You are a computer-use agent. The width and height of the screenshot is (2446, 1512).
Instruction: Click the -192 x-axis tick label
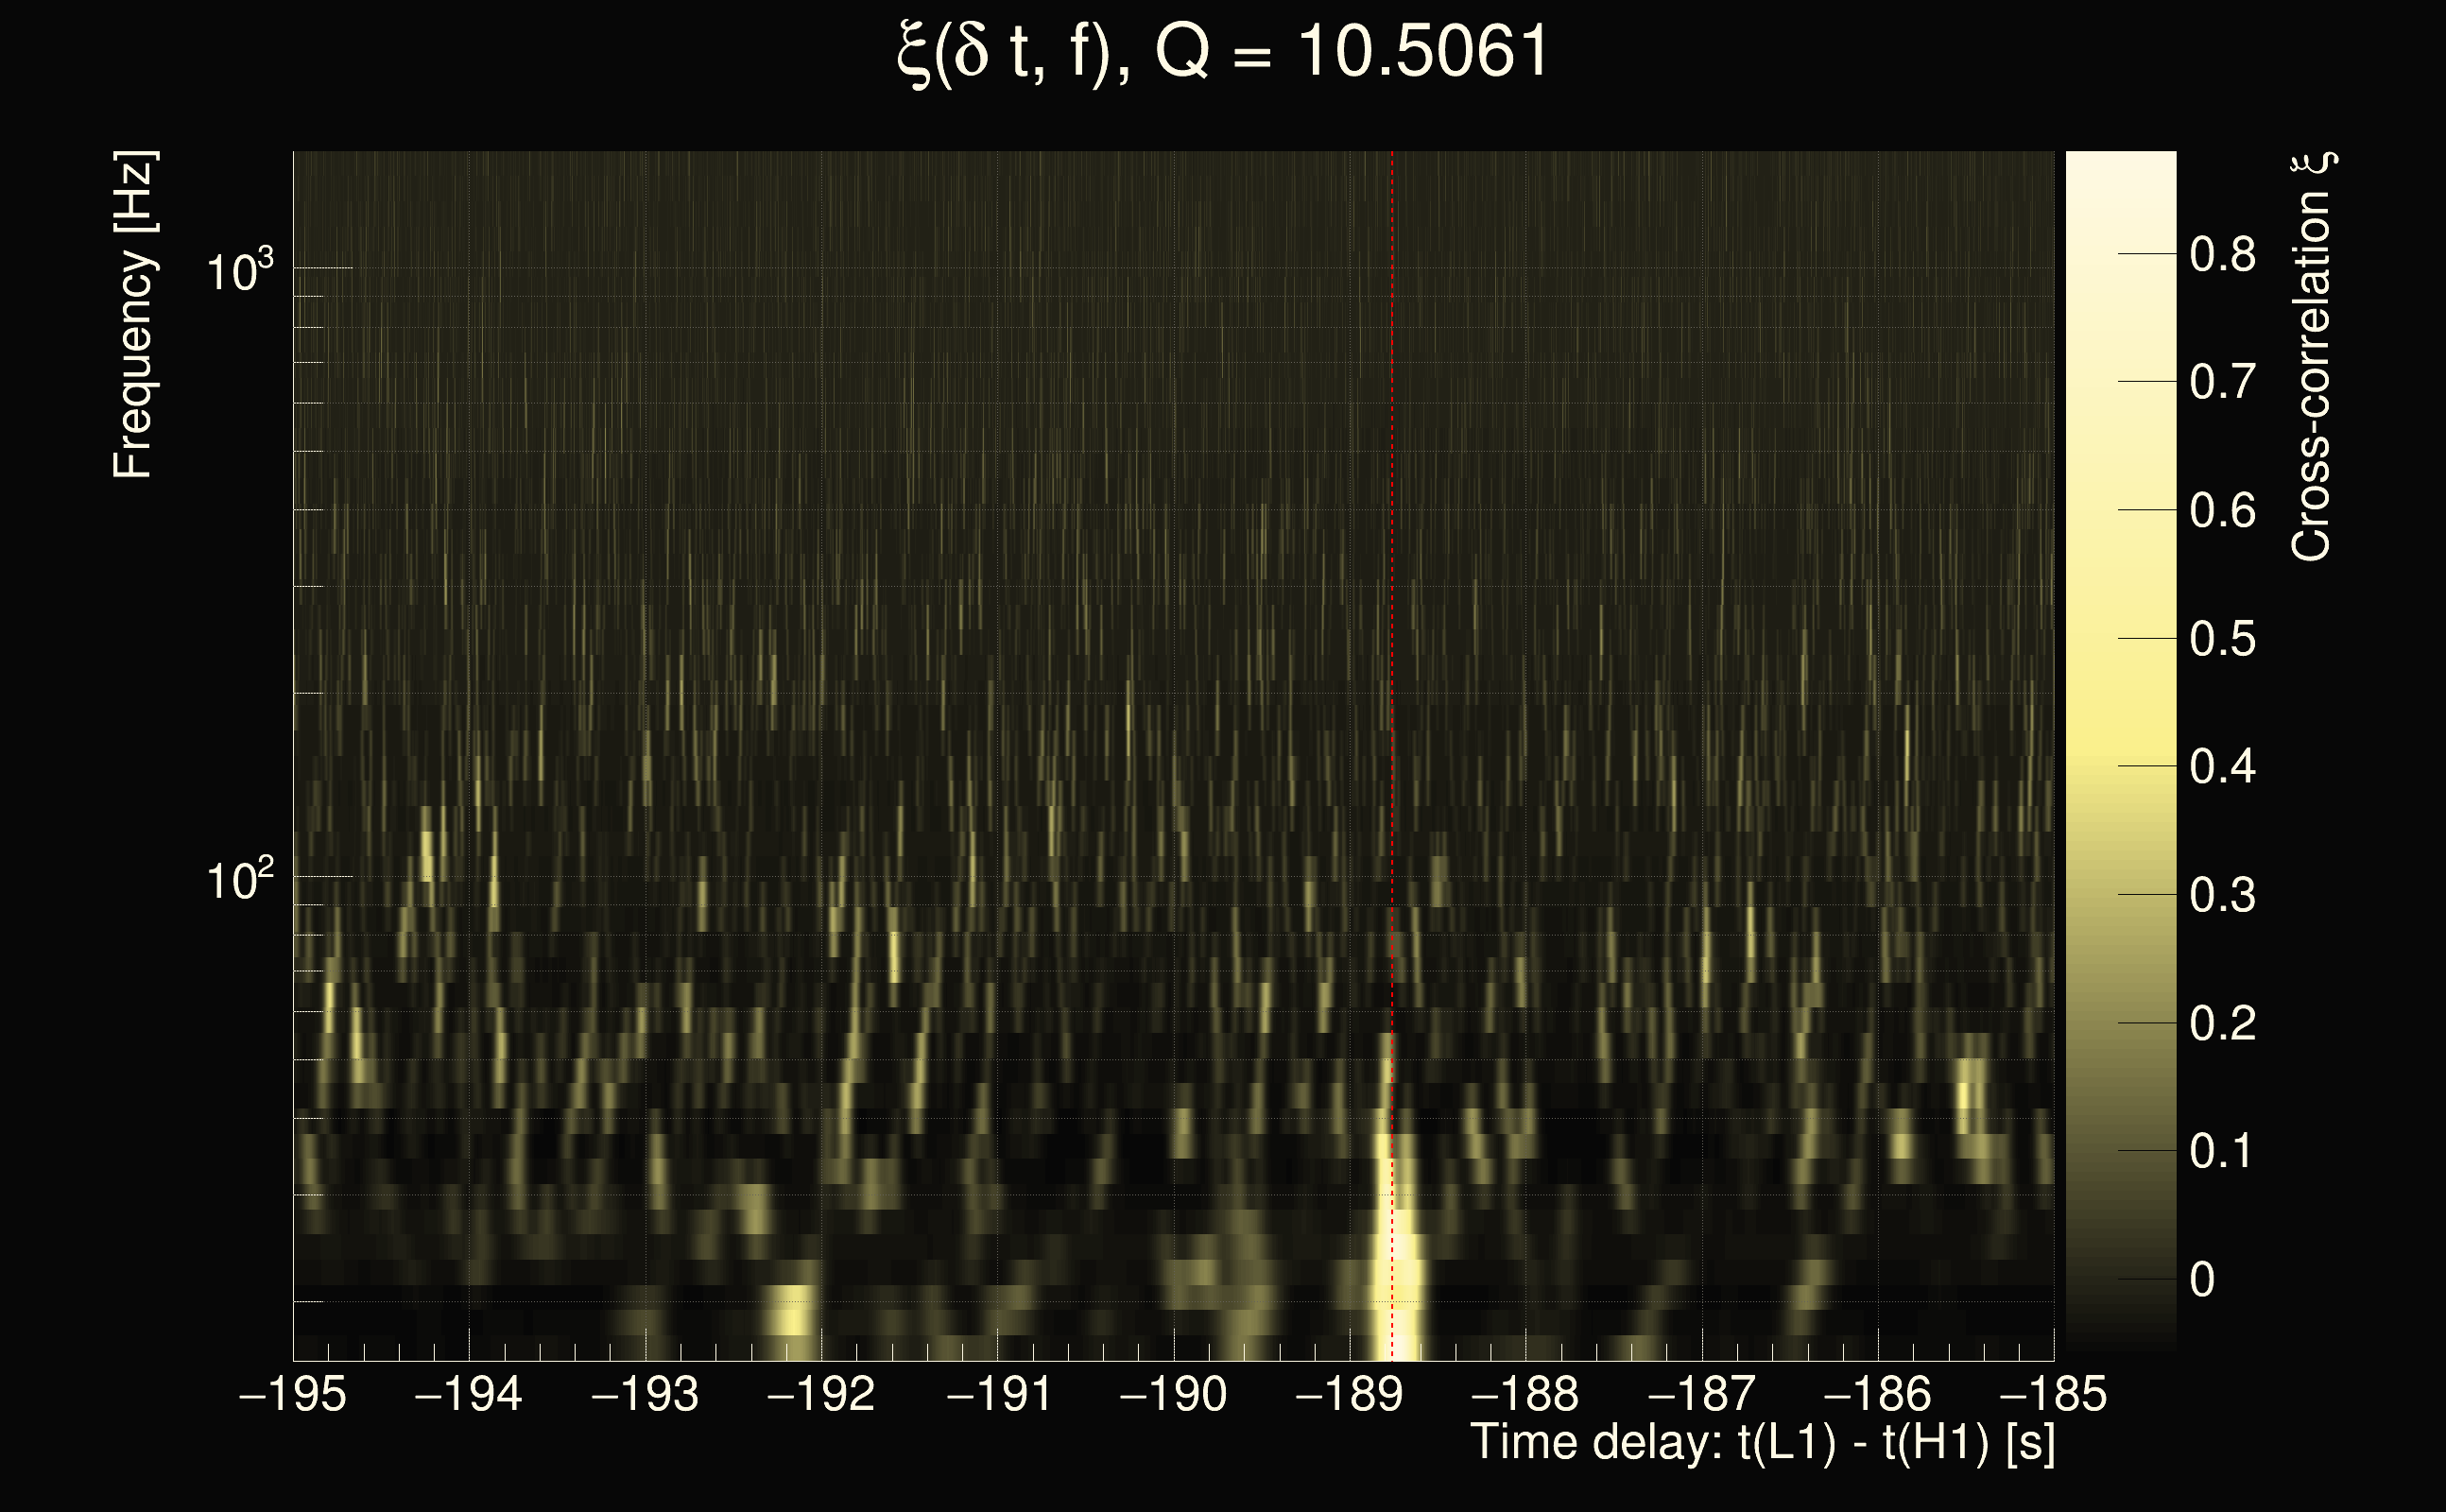(x=821, y=1395)
